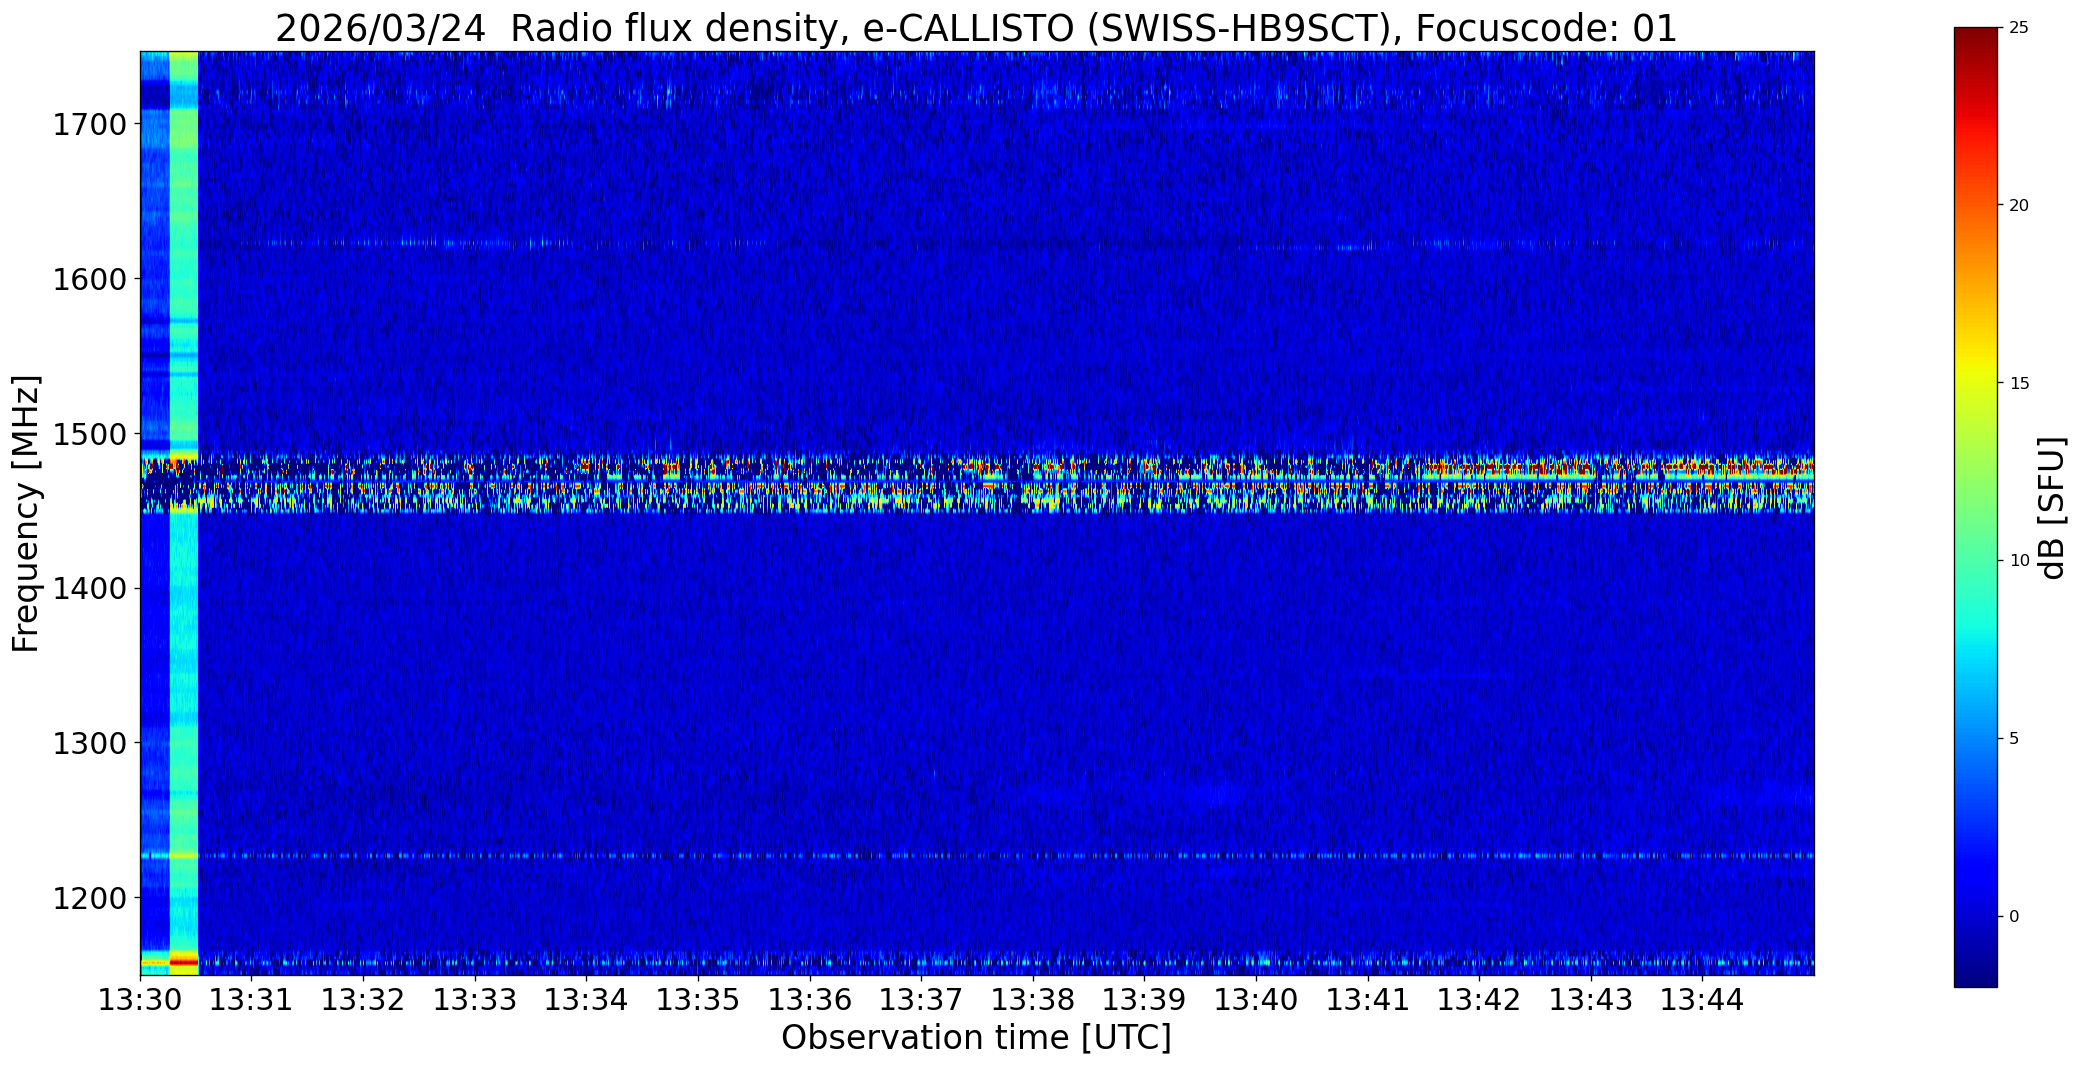The image size is (2082, 1067).
Task: Select the 1500 MHz frequency label
Action: coord(89,434)
